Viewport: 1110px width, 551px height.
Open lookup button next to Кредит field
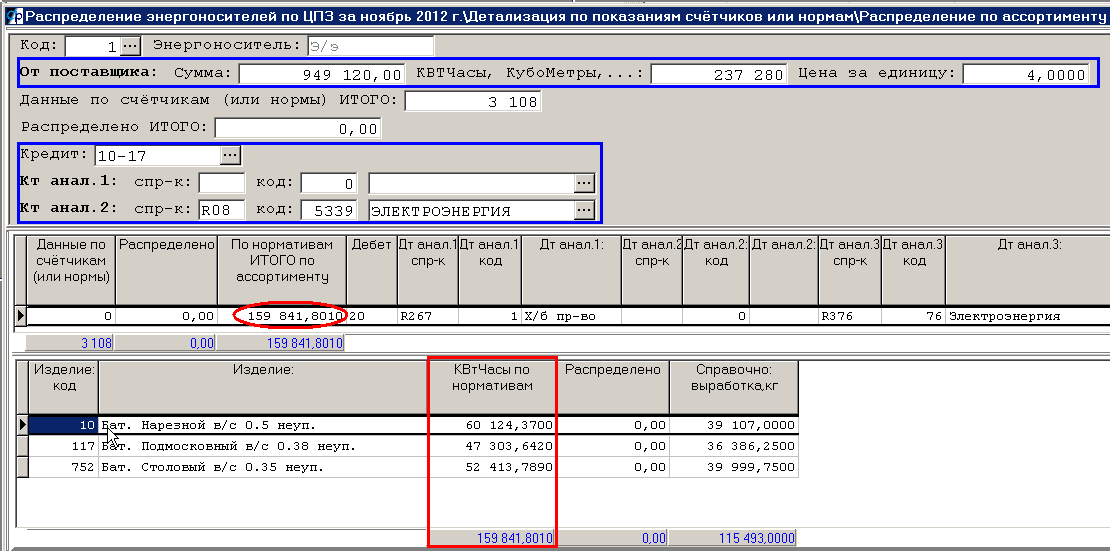(231, 154)
